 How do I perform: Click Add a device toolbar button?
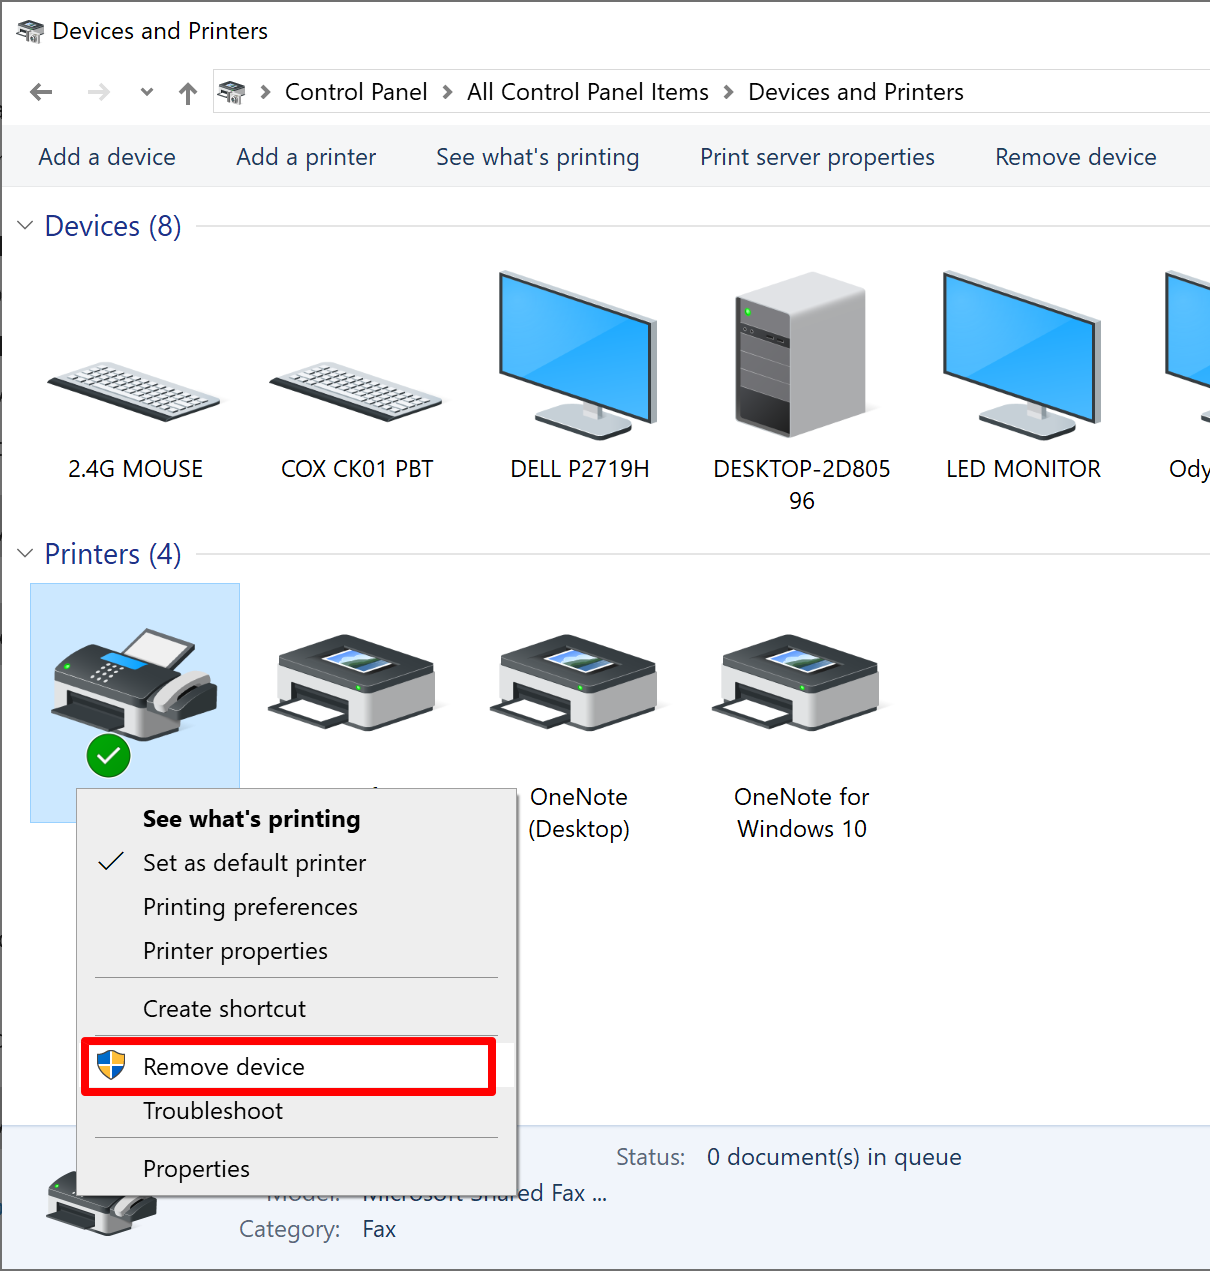[107, 157]
